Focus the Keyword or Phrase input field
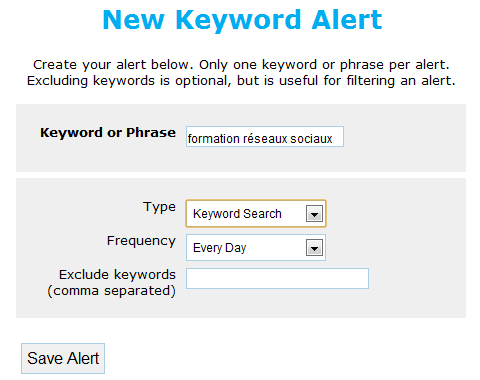The width and height of the screenshot is (480, 380). point(265,136)
